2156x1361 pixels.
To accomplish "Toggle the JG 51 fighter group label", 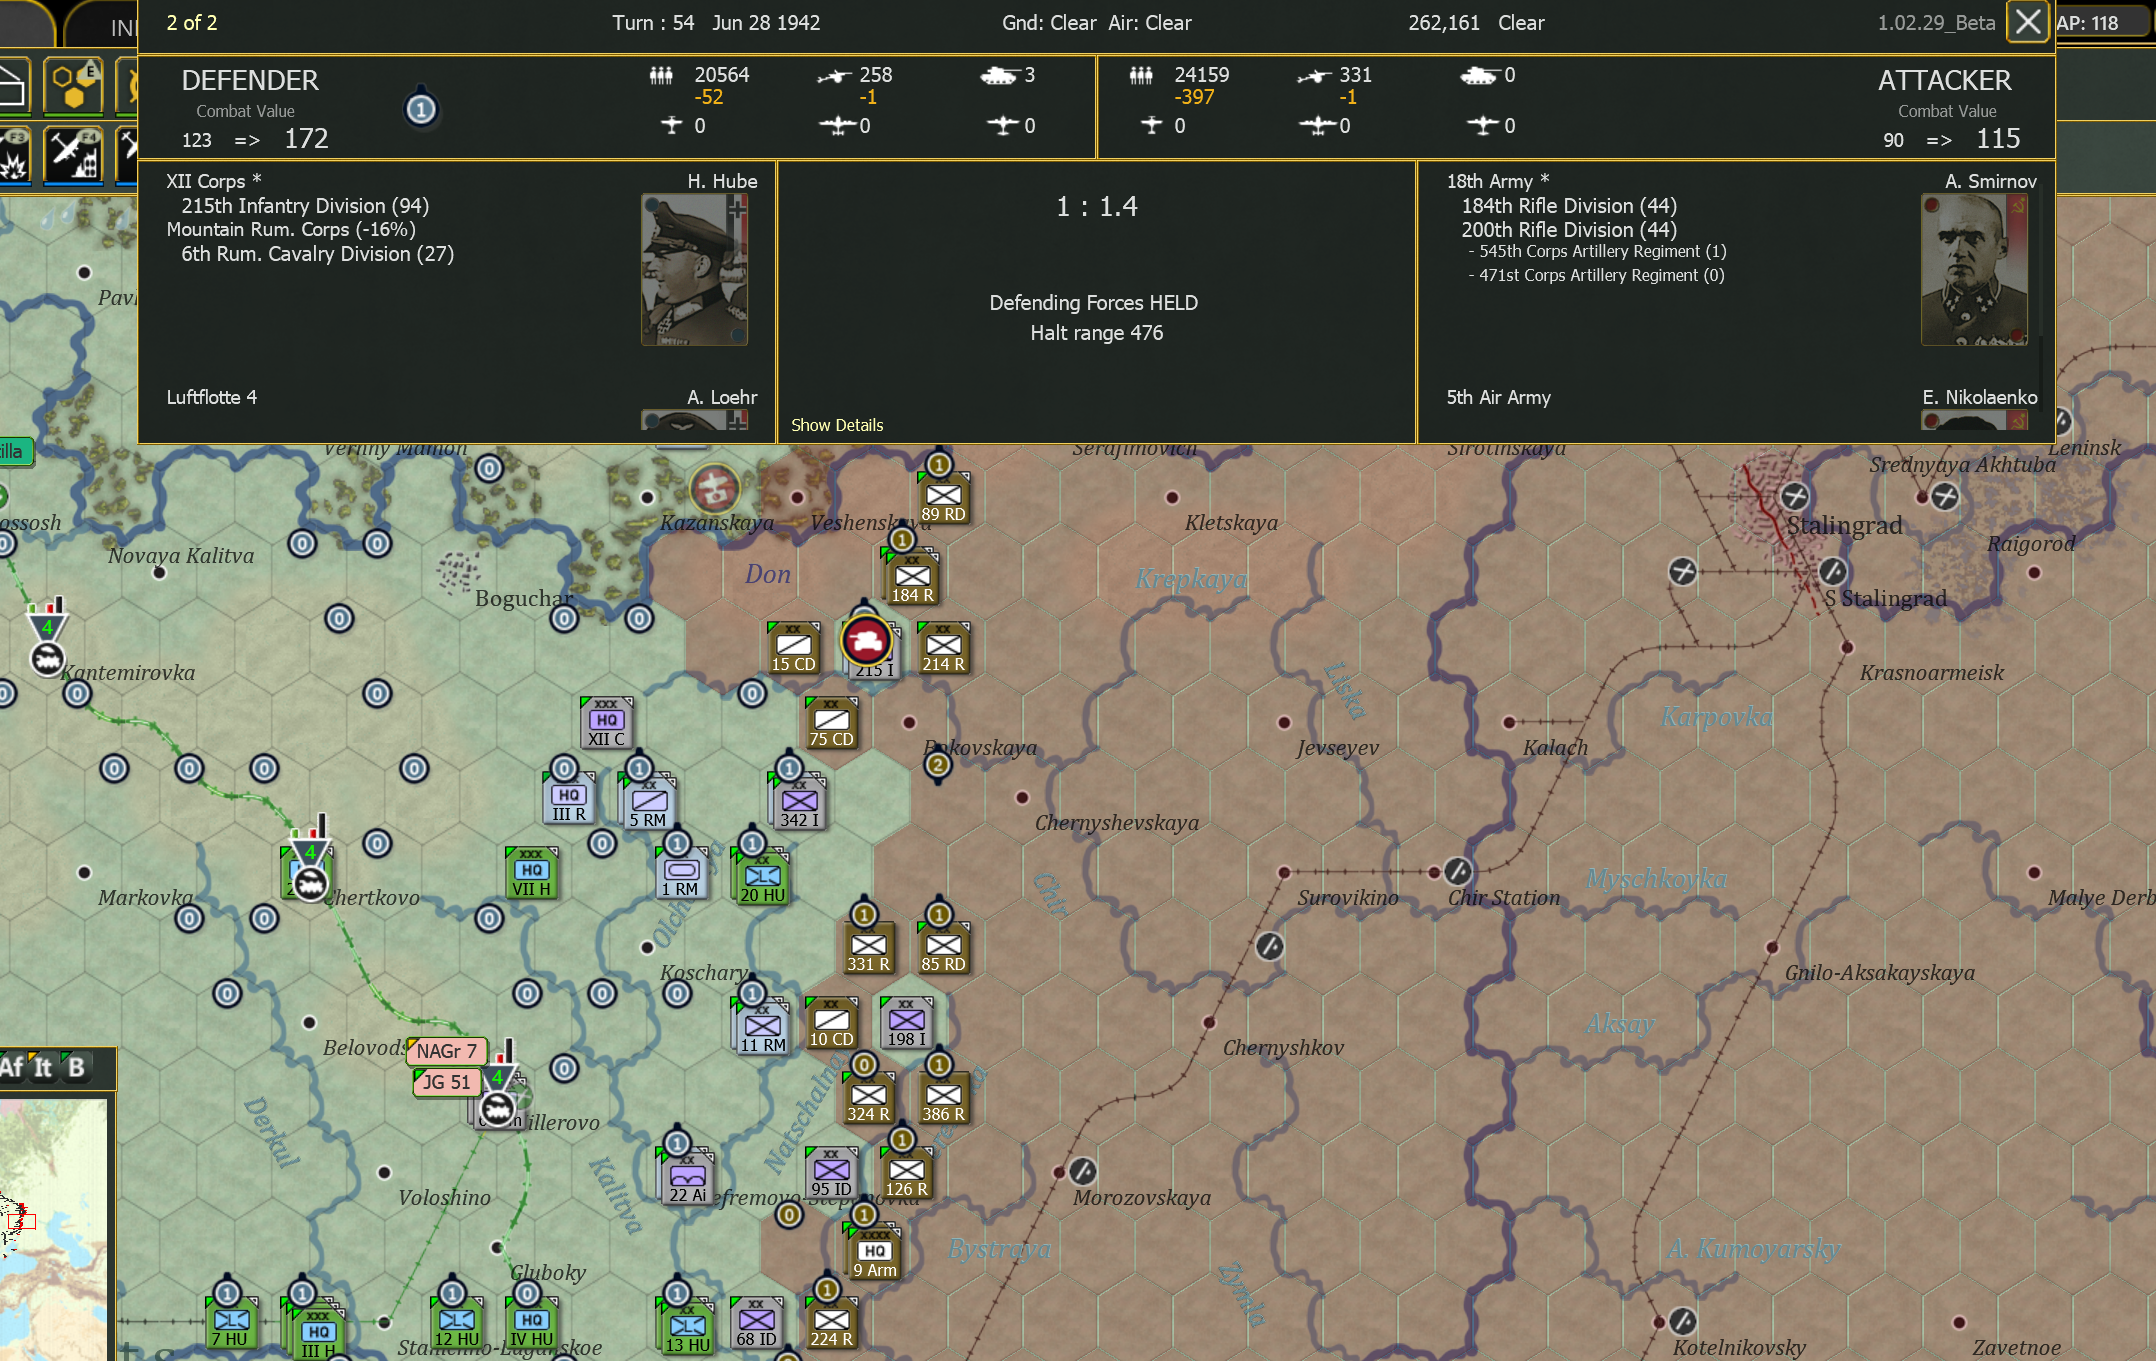I will point(446,1082).
